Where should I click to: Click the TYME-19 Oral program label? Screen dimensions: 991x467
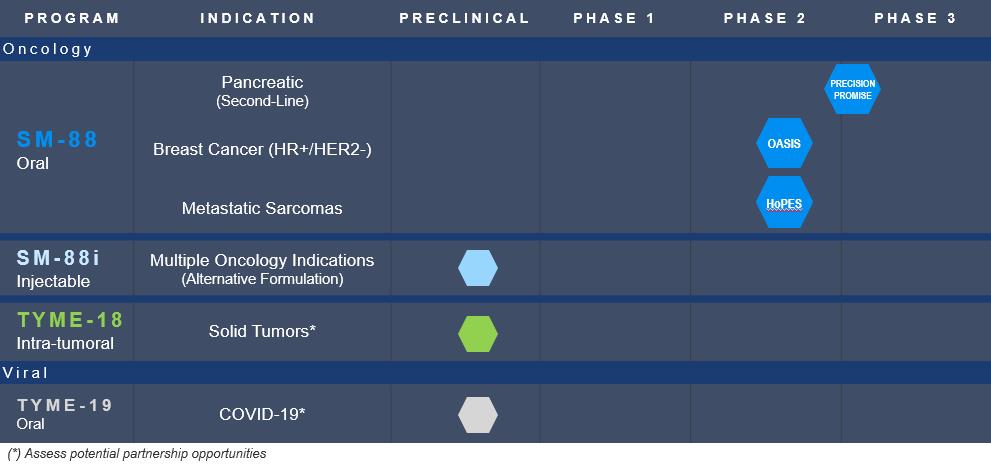pyautogui.click(x=65, y=413)
